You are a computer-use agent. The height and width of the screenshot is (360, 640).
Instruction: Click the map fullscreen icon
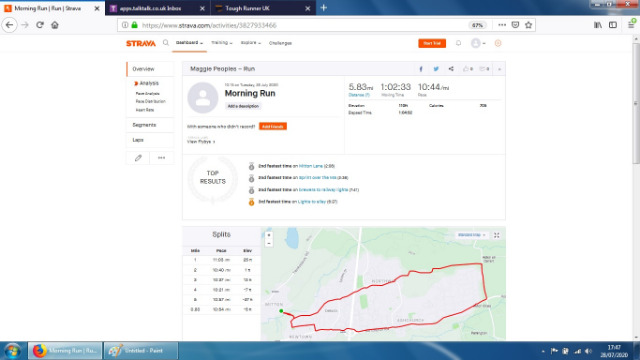point(497,235)
